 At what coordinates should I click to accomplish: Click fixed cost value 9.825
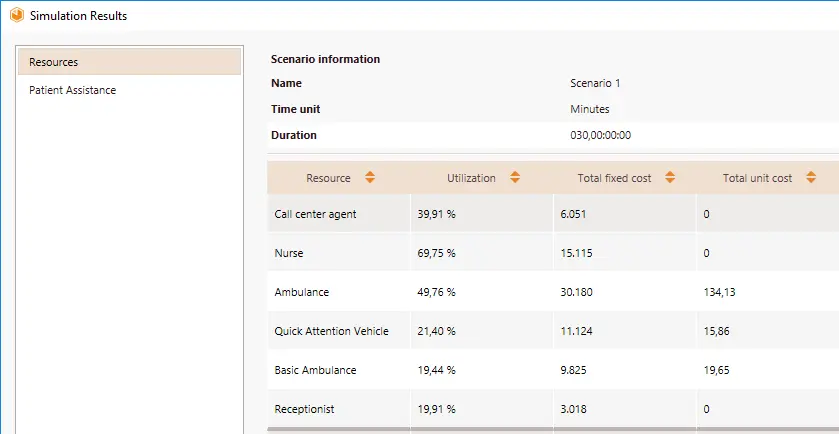573,370
